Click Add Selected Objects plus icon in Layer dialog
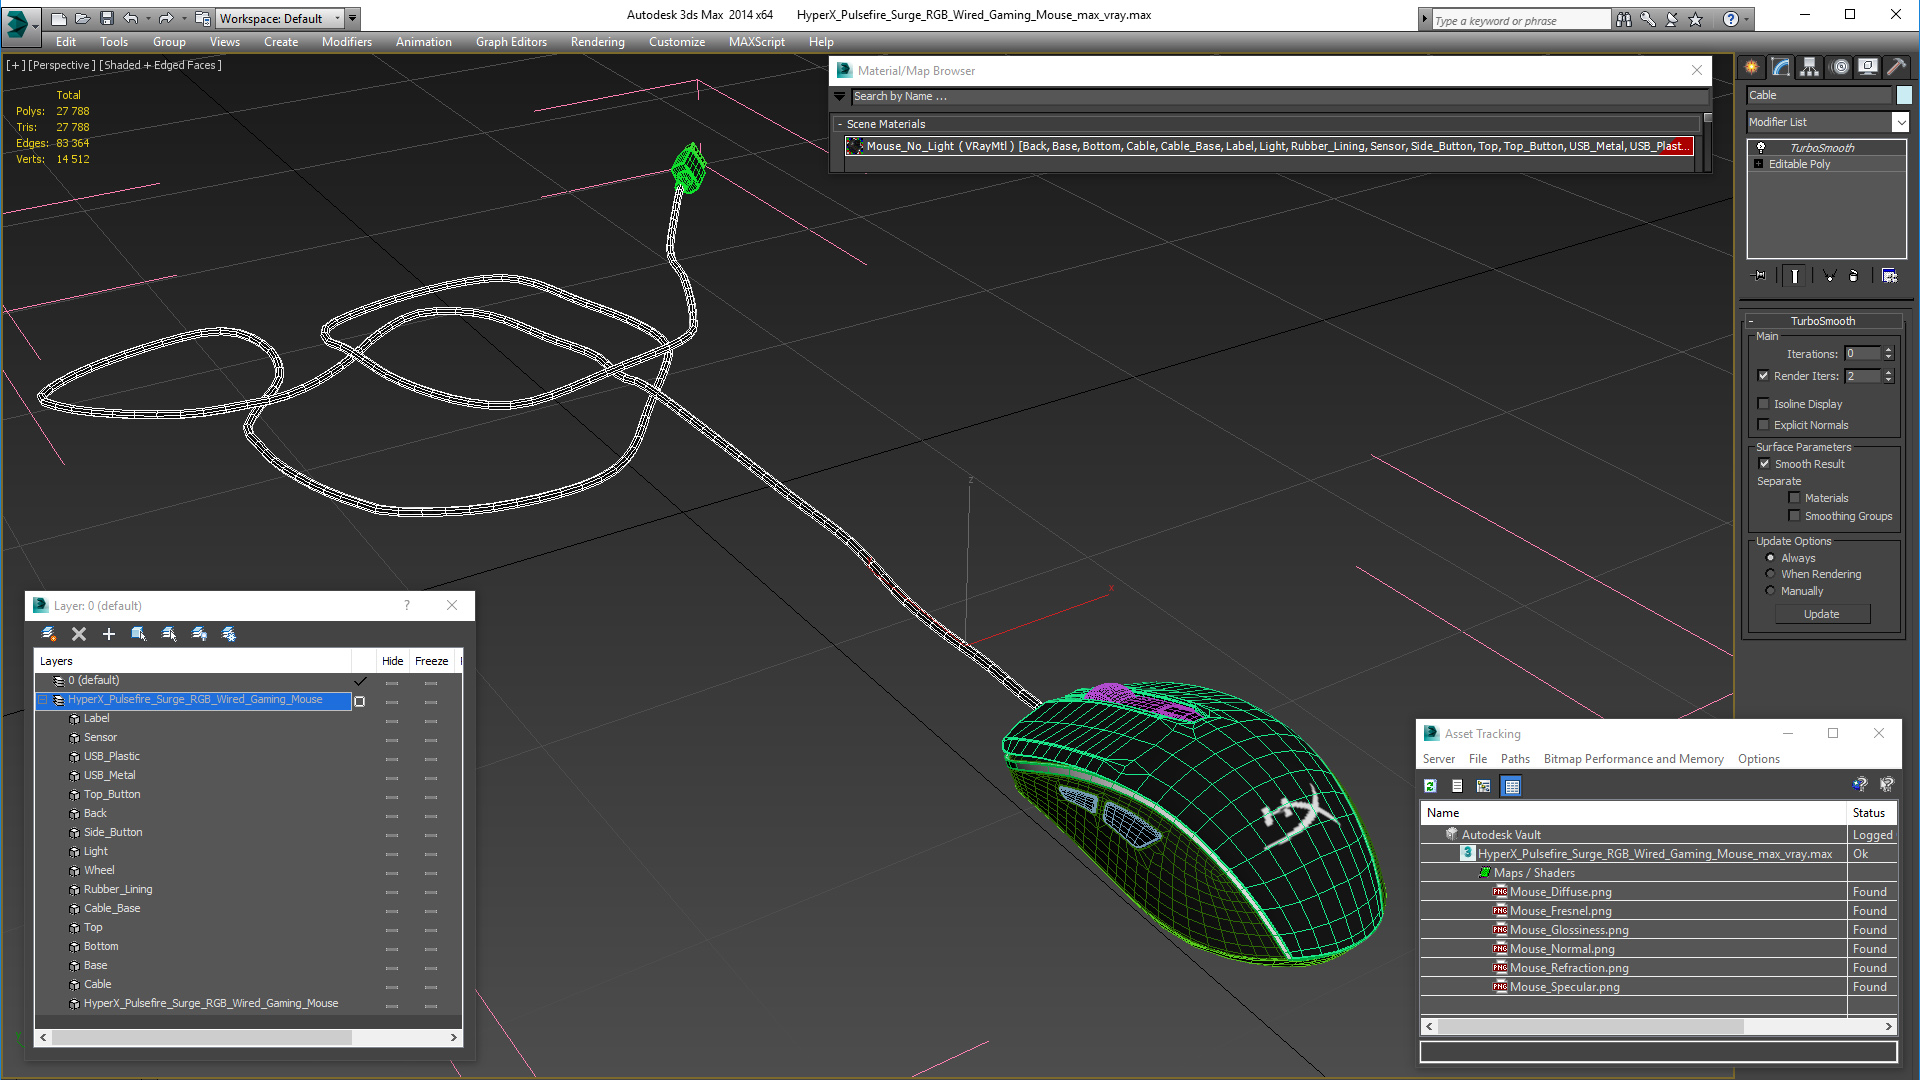 point(109,634)
